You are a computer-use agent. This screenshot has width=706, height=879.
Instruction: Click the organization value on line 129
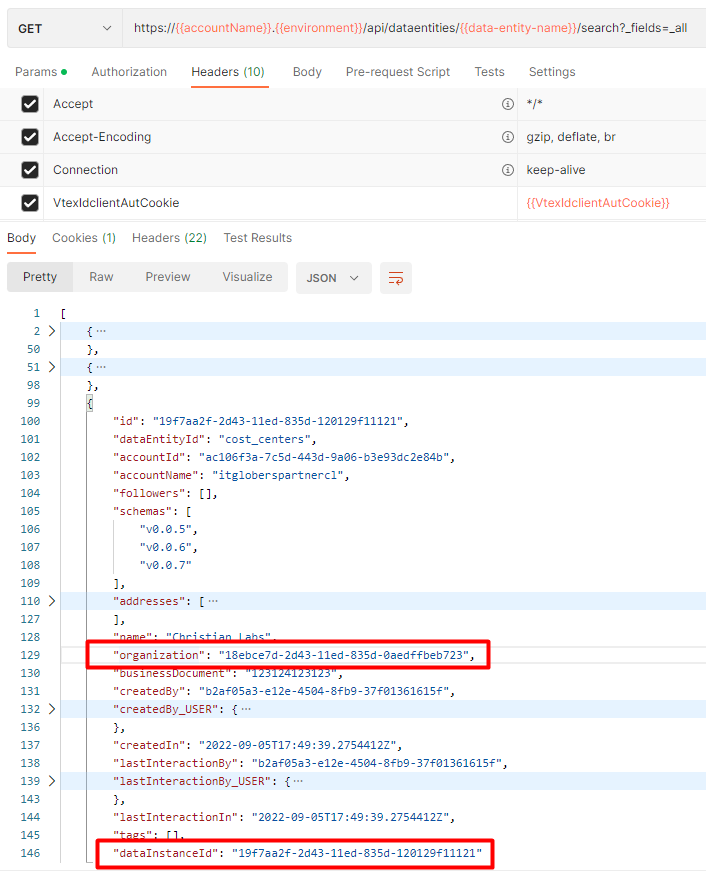344,655
